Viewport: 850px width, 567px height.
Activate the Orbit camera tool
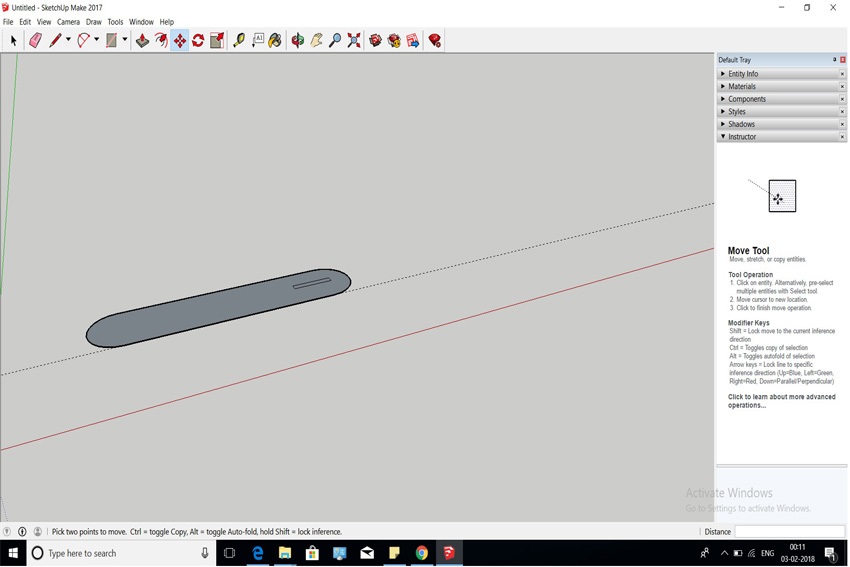[297, 41]
